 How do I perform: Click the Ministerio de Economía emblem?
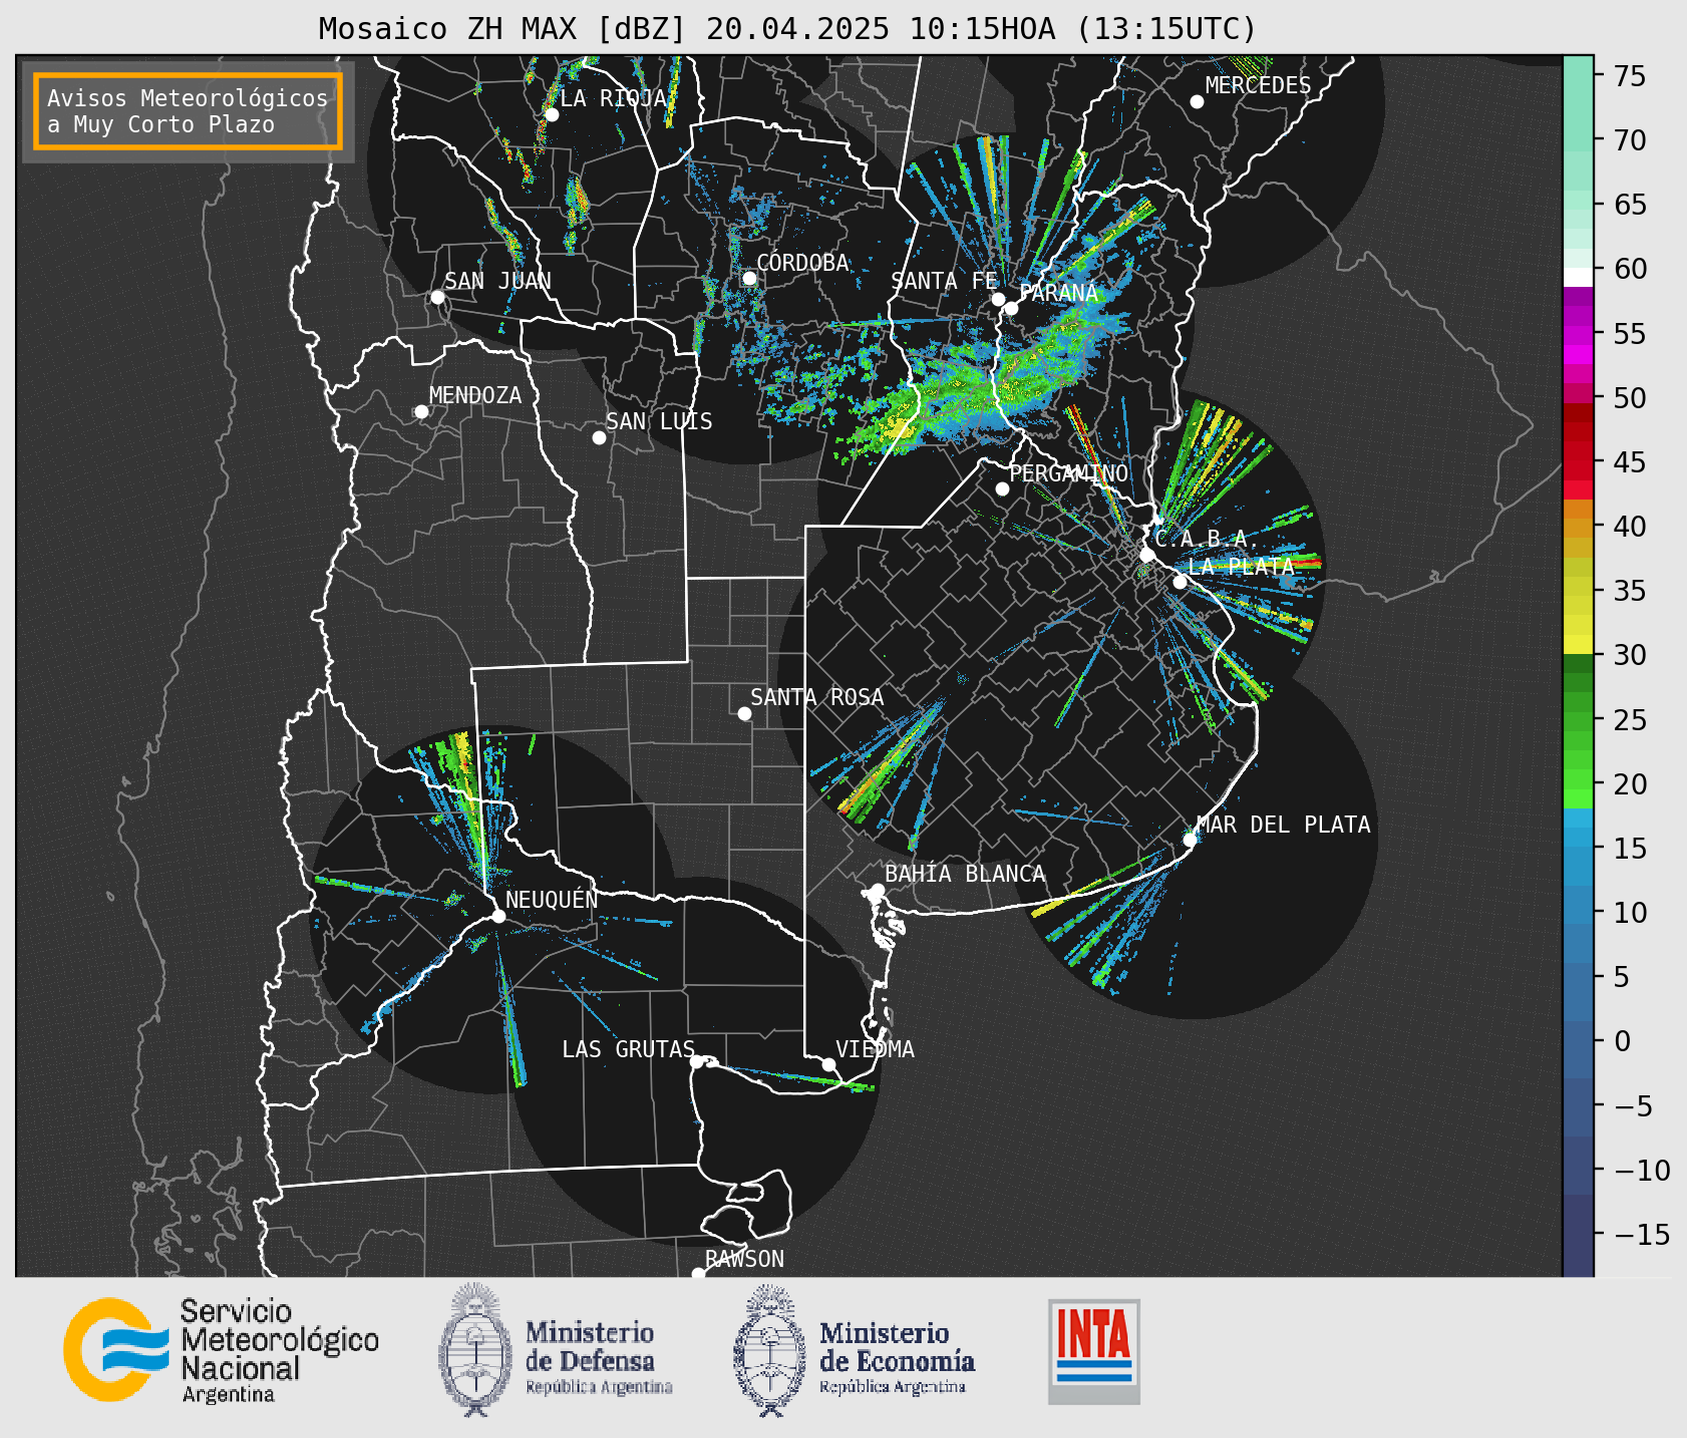click(770, 1350)
